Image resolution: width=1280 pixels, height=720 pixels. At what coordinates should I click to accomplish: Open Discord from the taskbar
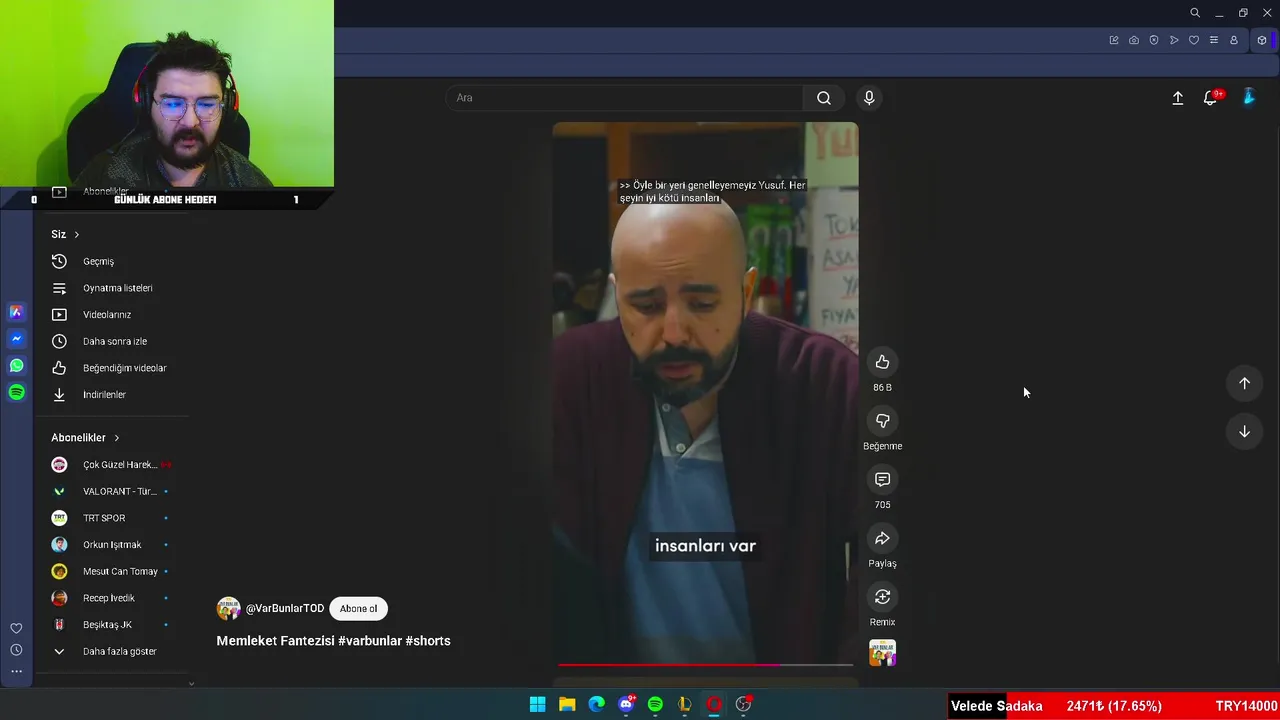(627, 704)
